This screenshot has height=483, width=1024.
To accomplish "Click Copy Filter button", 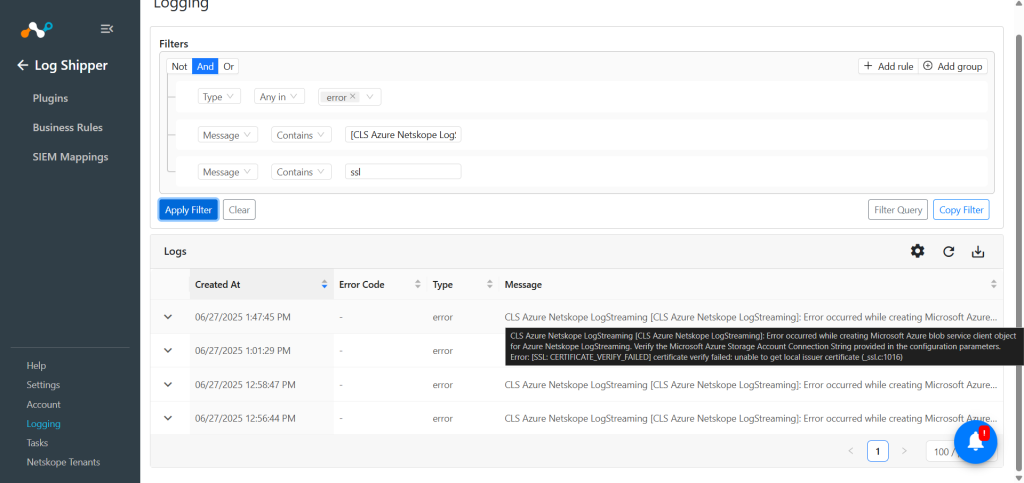I will [x=961, y=210].
